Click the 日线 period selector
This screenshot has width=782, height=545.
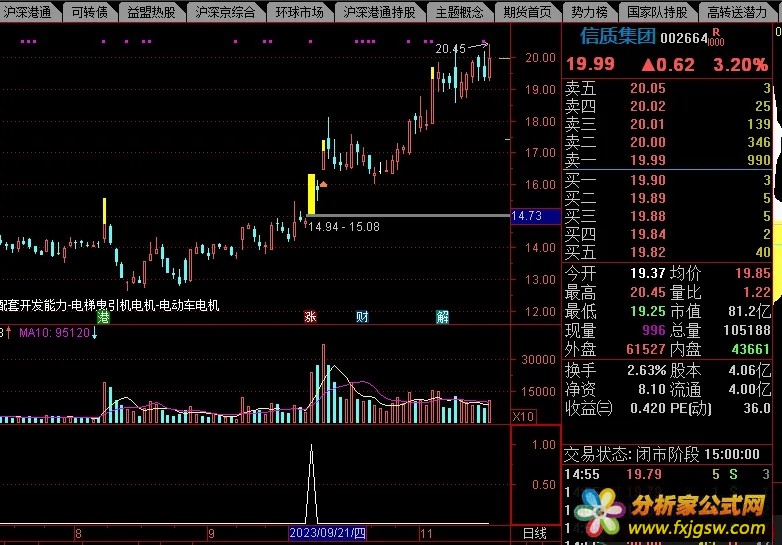(535, 534)
